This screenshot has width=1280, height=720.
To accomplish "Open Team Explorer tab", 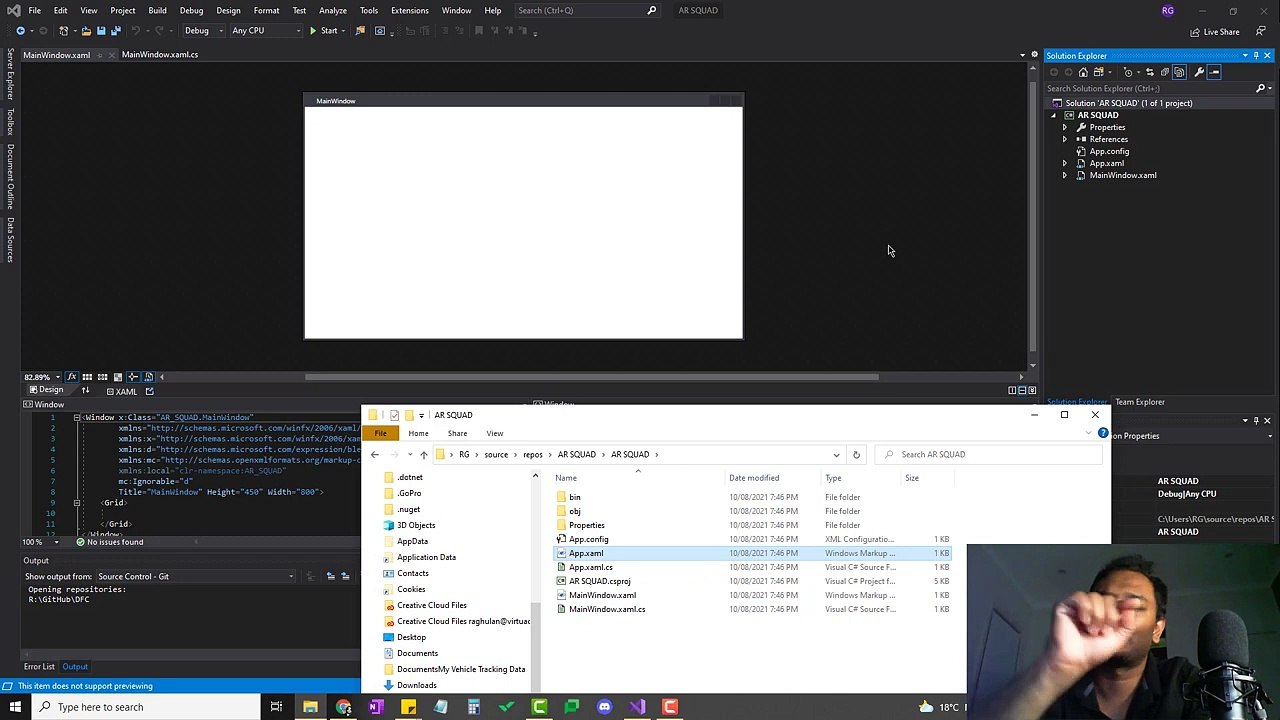I will click(1140, 402).
